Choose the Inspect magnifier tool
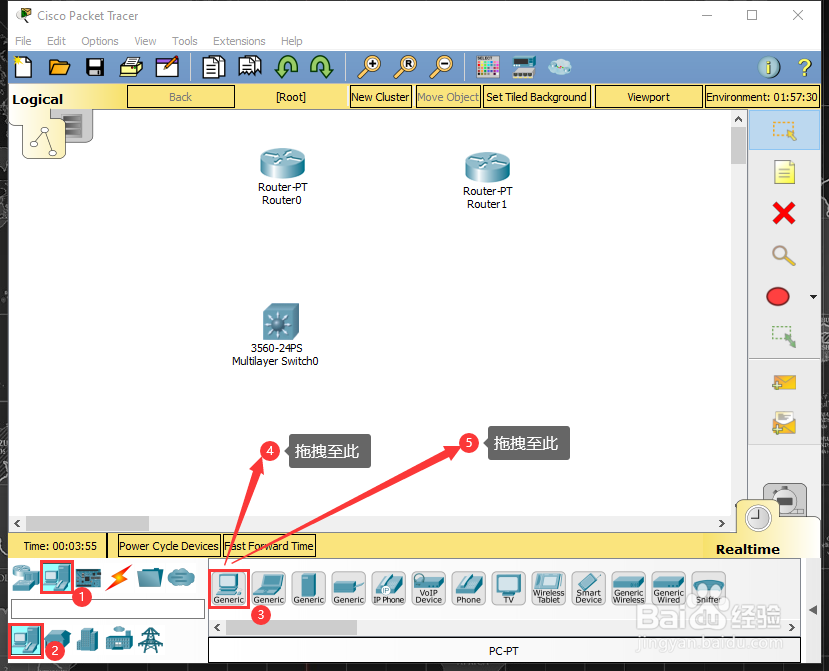This screenshot has height=671, width=829. (784, 255)
